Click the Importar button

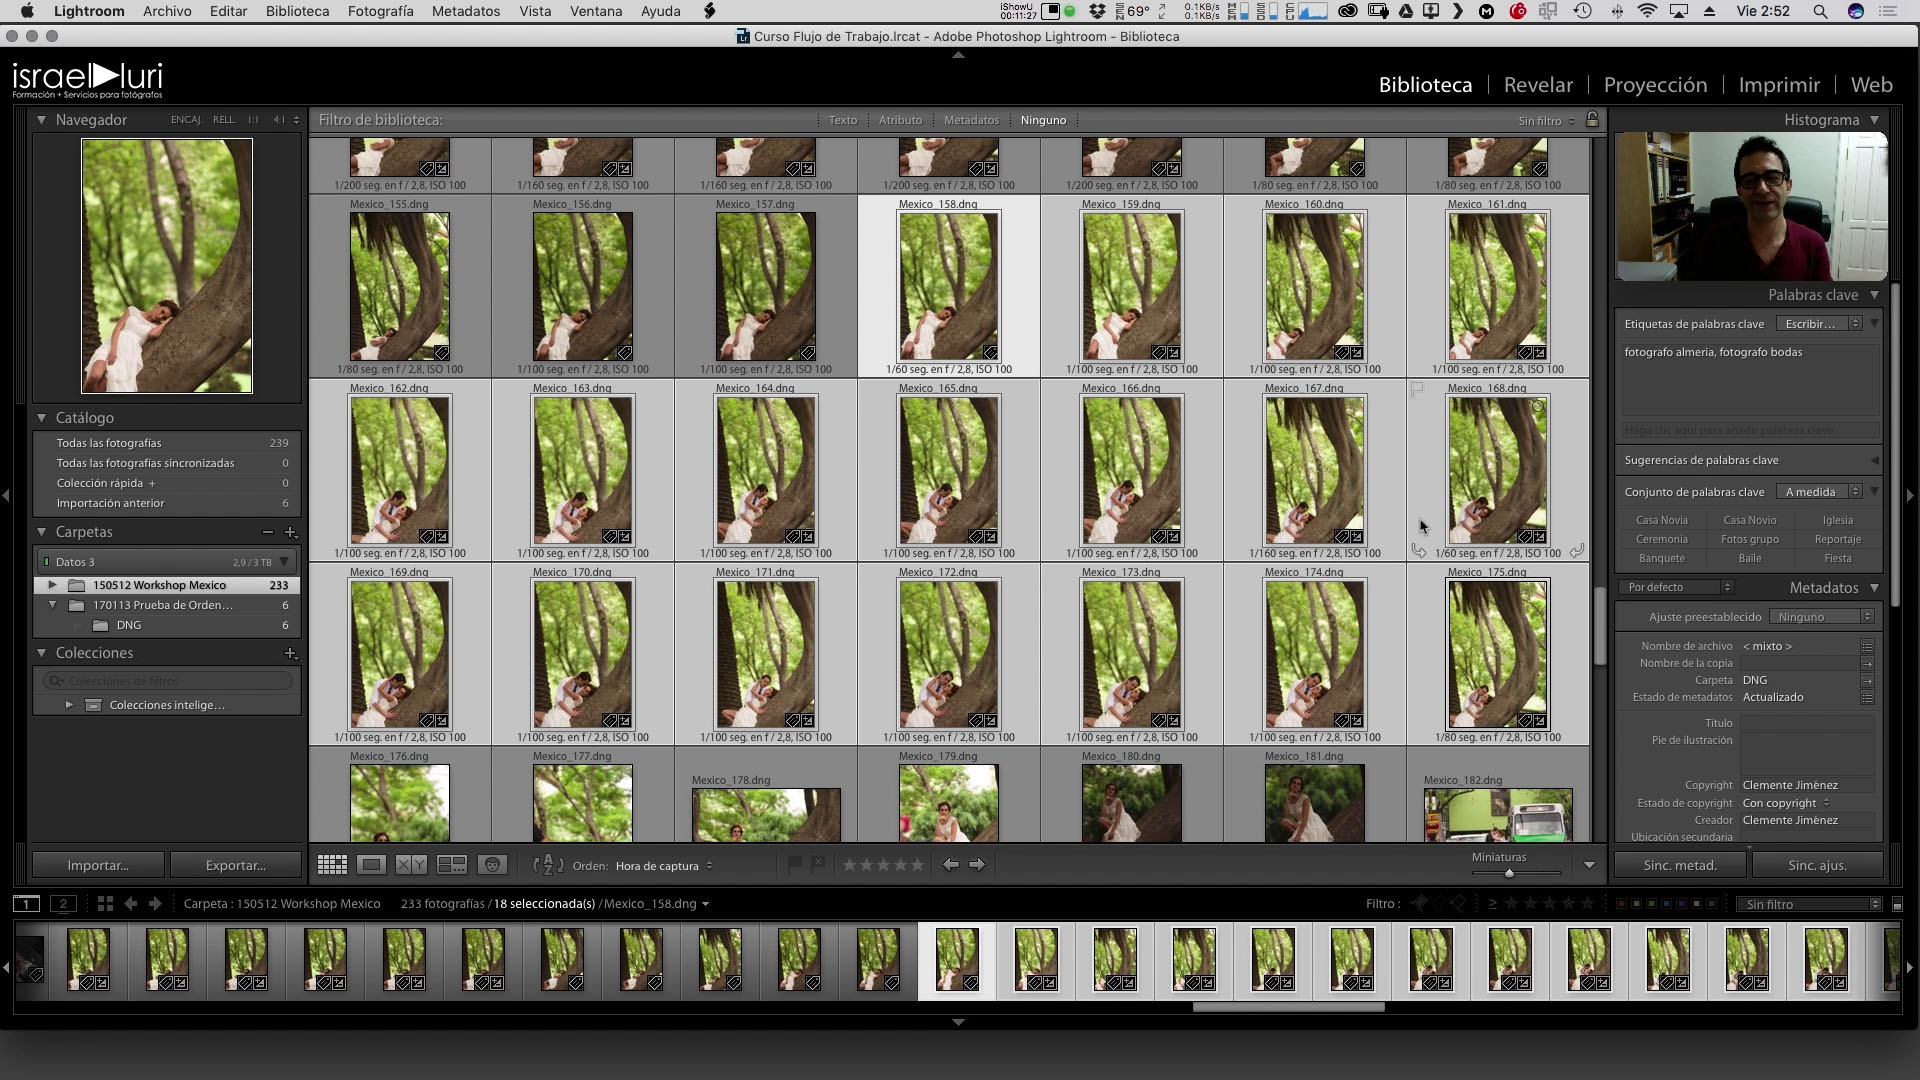97,865
